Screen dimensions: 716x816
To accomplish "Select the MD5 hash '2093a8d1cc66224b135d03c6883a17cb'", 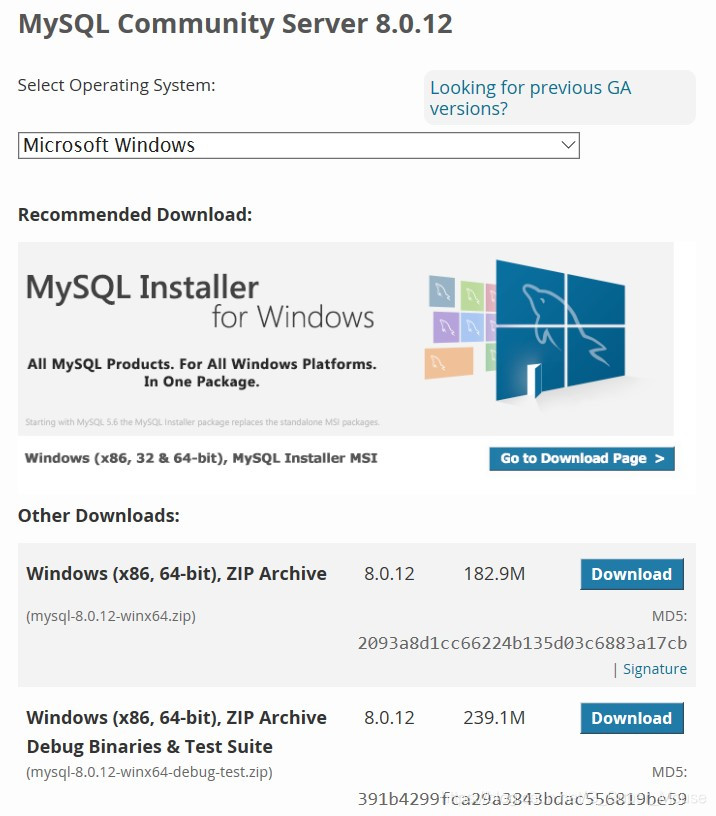I will [x=522, y=643].
